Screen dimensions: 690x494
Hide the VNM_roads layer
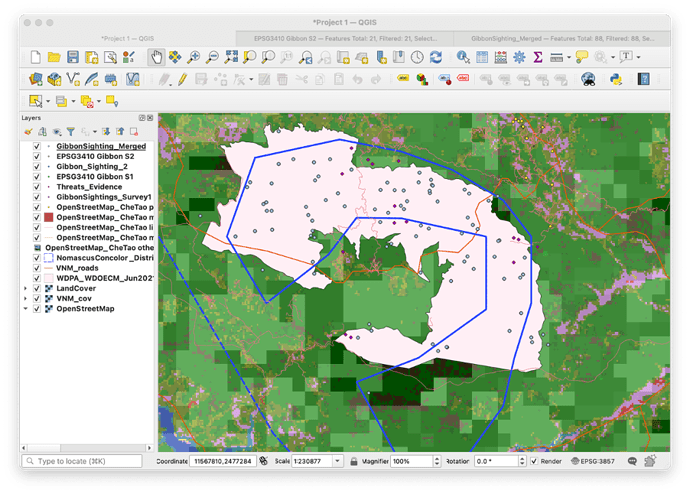37,268
